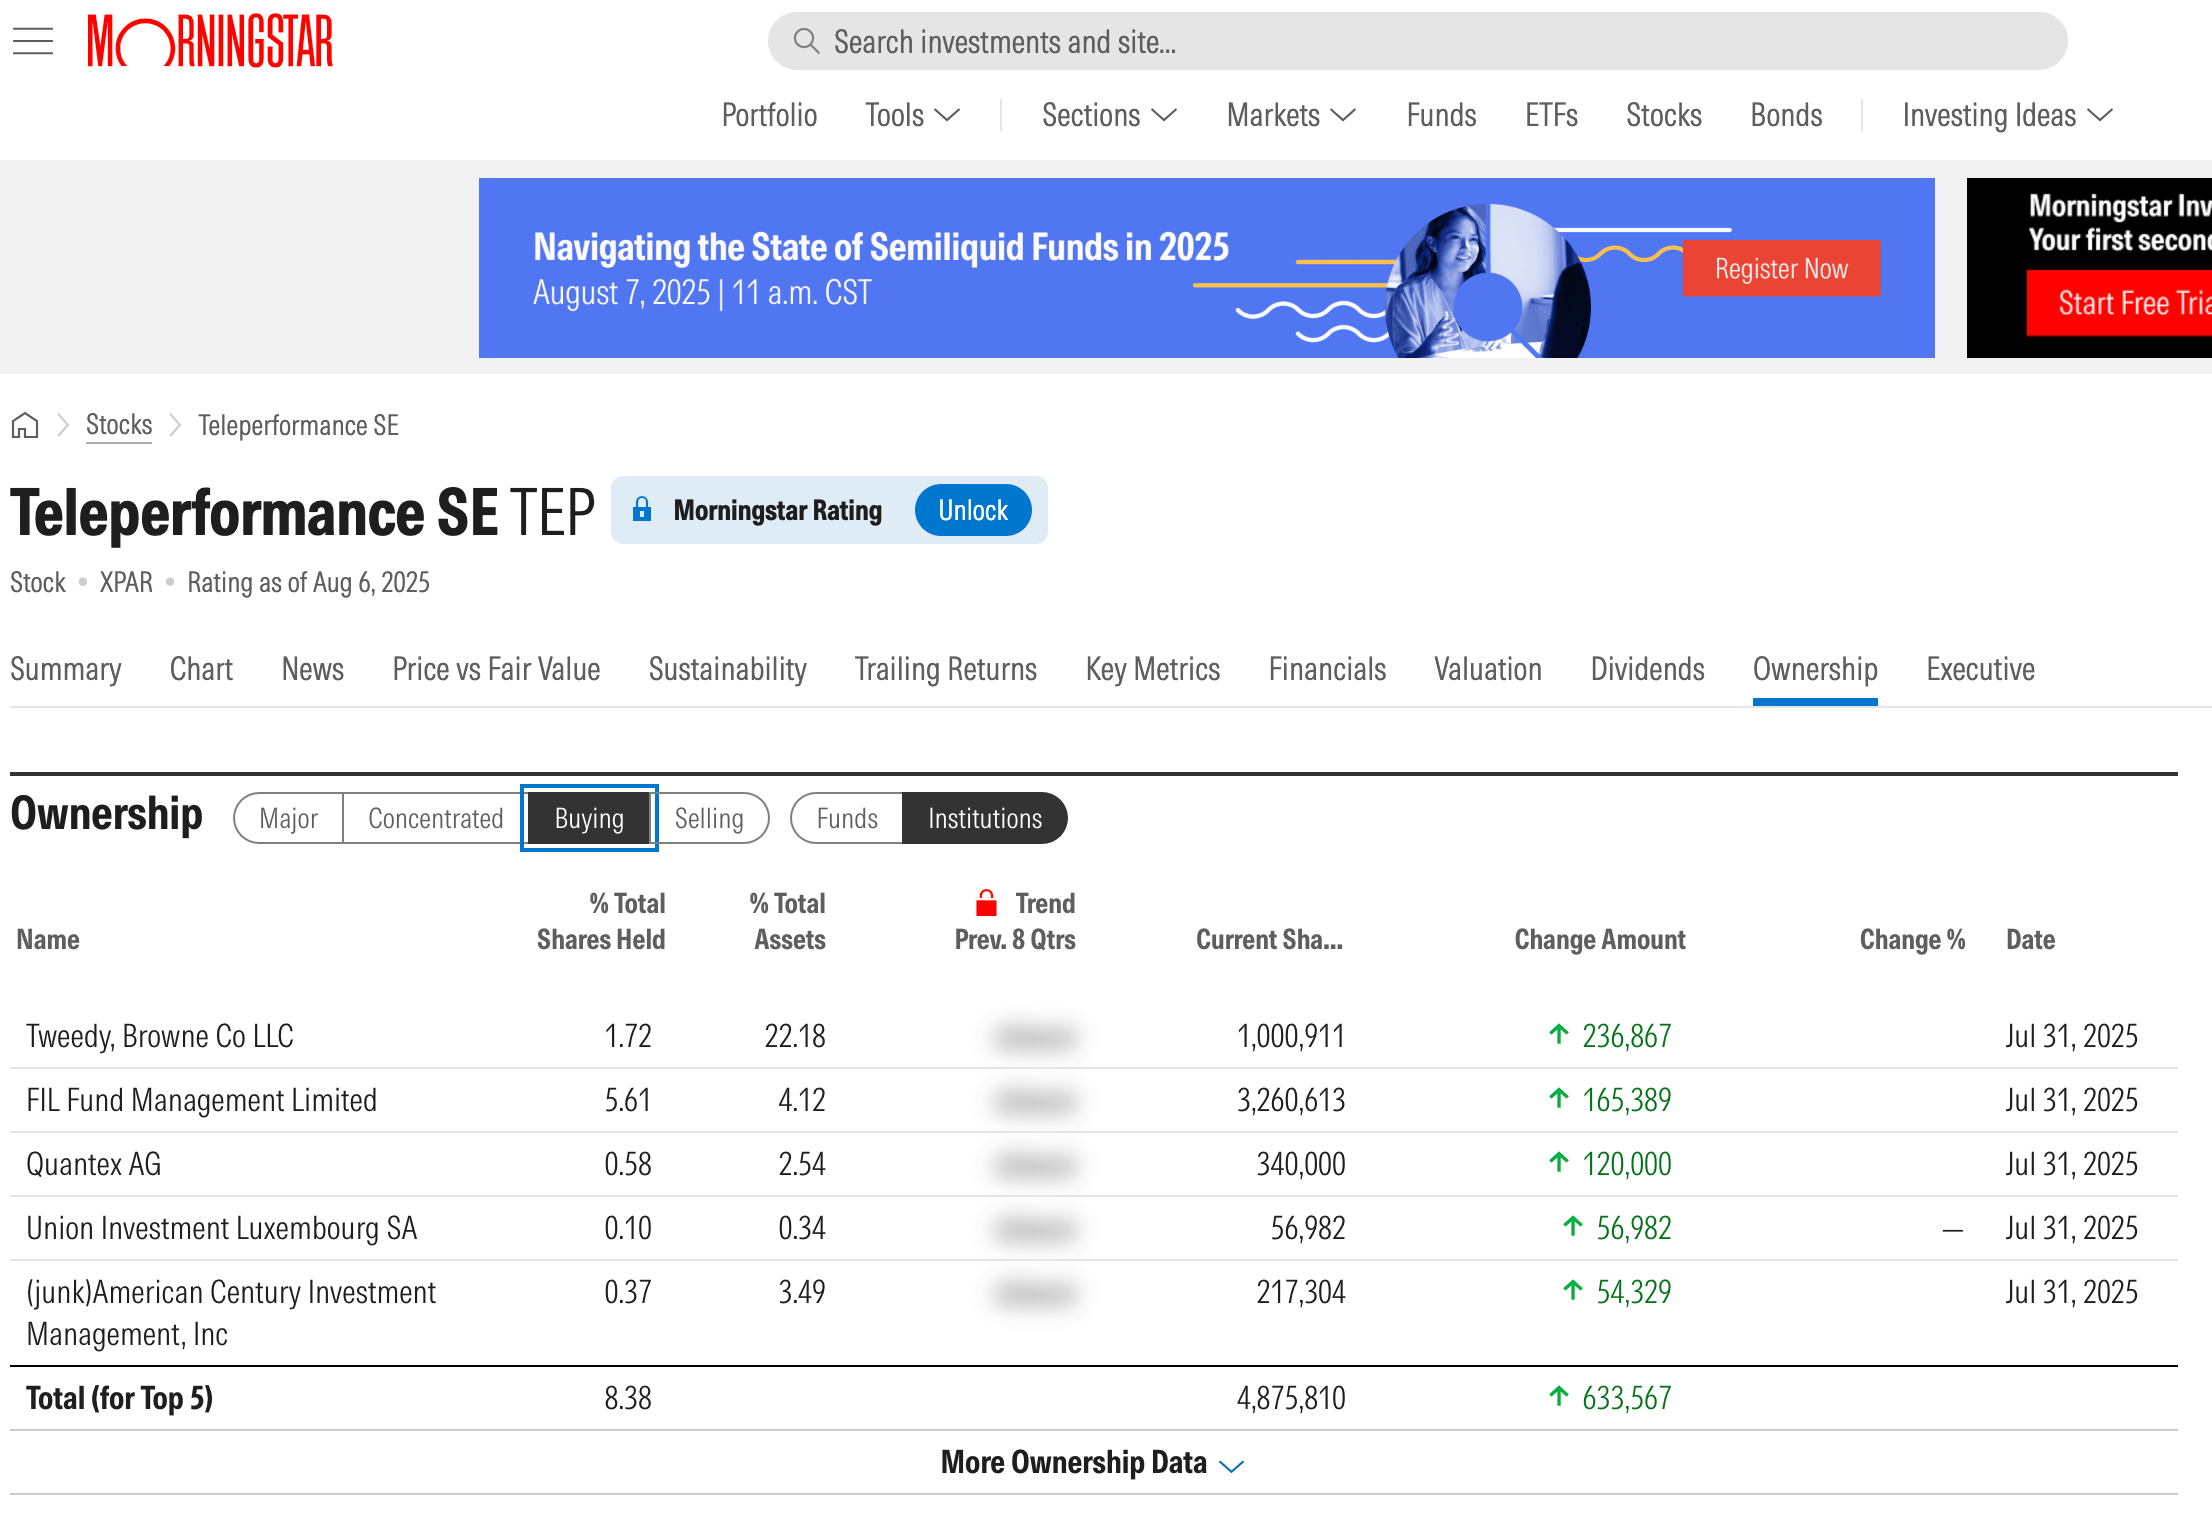The width and height of the screenshot is (2212, 1514).
Task: Toggle ownership list to Funds
Action: 847,818
